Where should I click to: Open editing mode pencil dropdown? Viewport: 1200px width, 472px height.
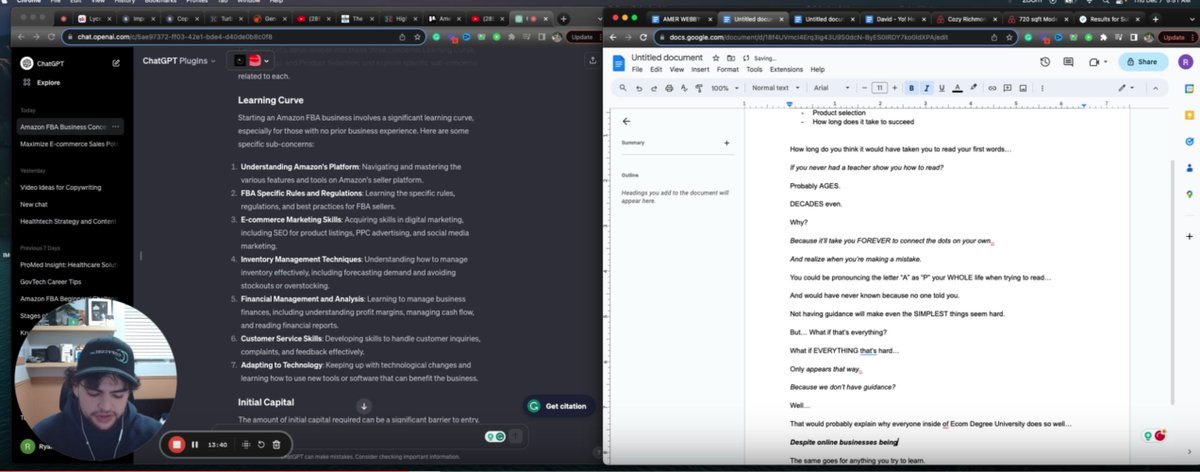[x=1128, y=88]
